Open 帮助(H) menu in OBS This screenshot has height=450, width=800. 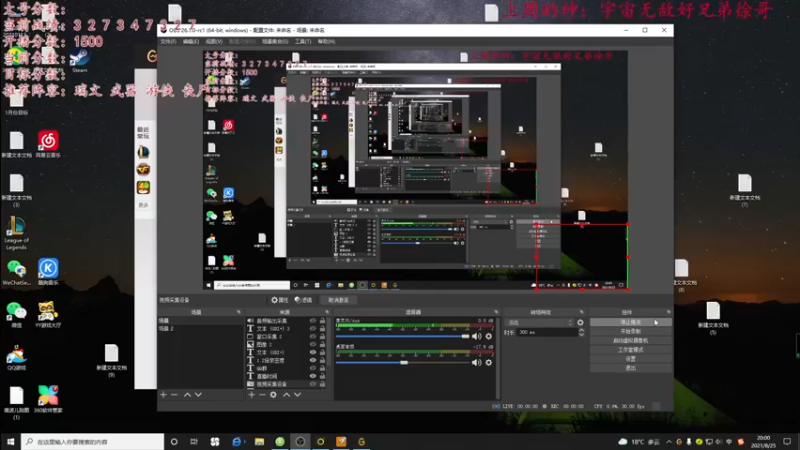326,41
